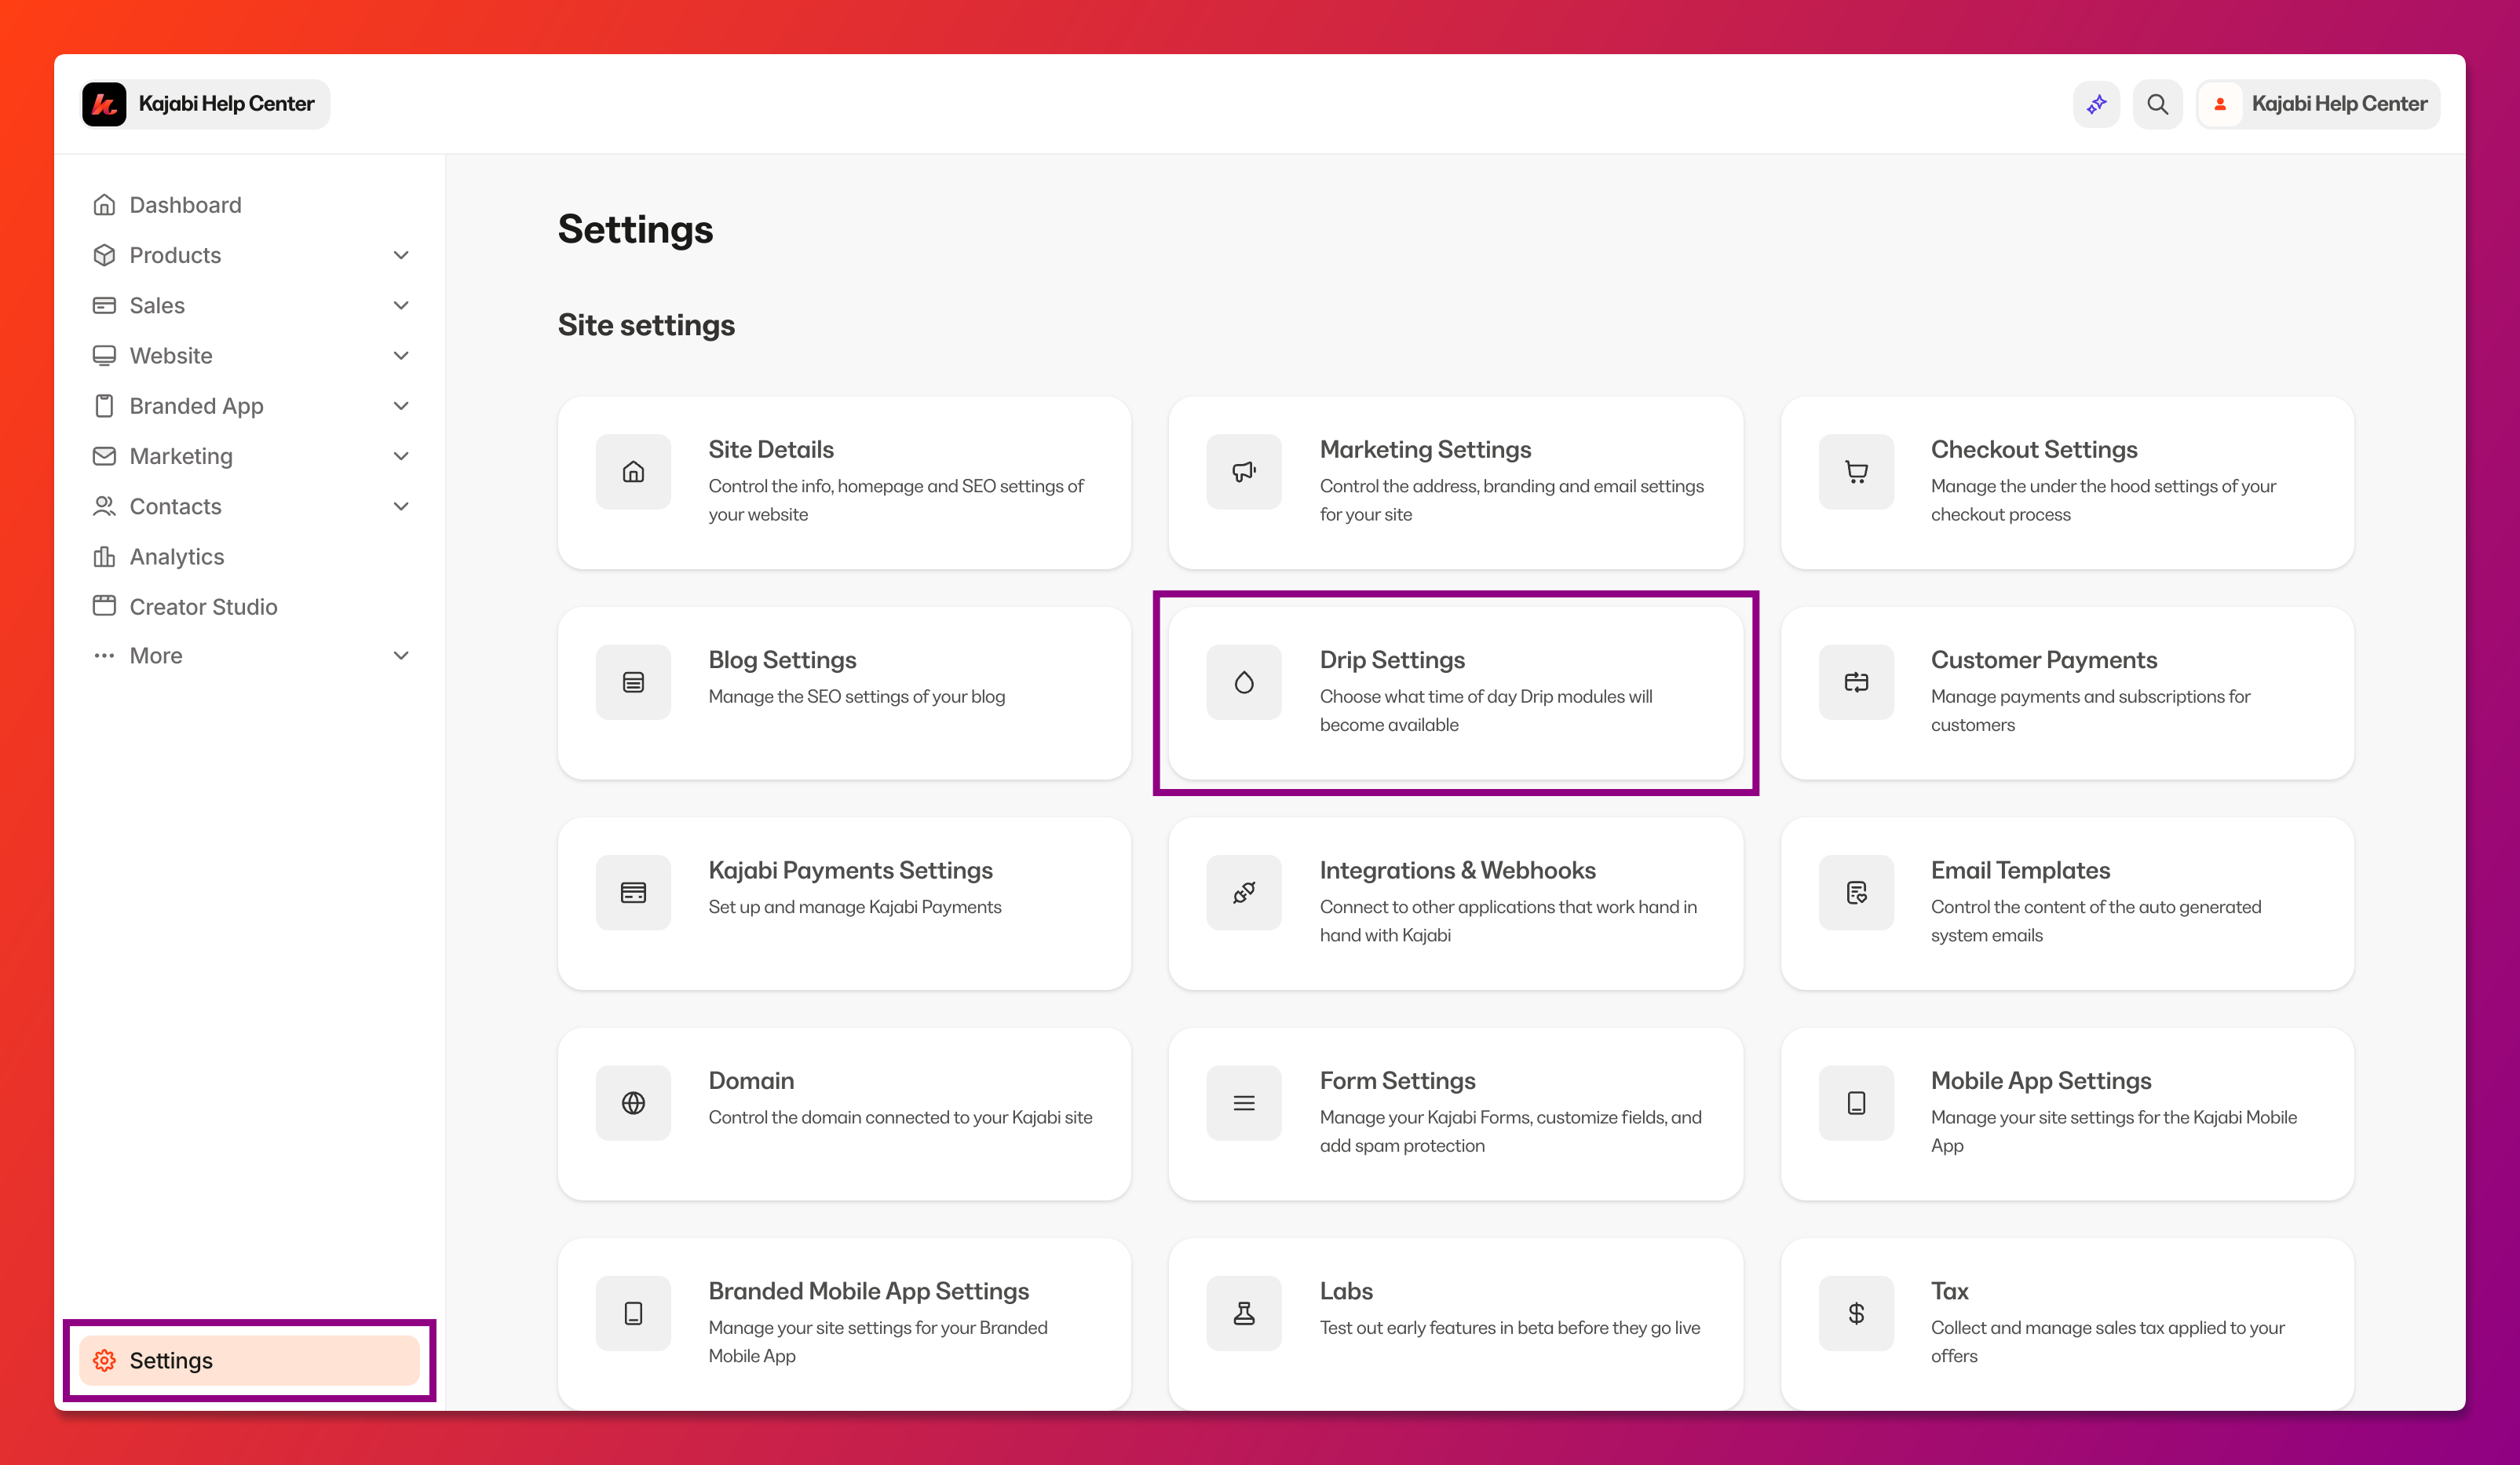Click the Kajabi Payments Settings card icon
Screen dimensions: 2520x1465
click(633, 893)
